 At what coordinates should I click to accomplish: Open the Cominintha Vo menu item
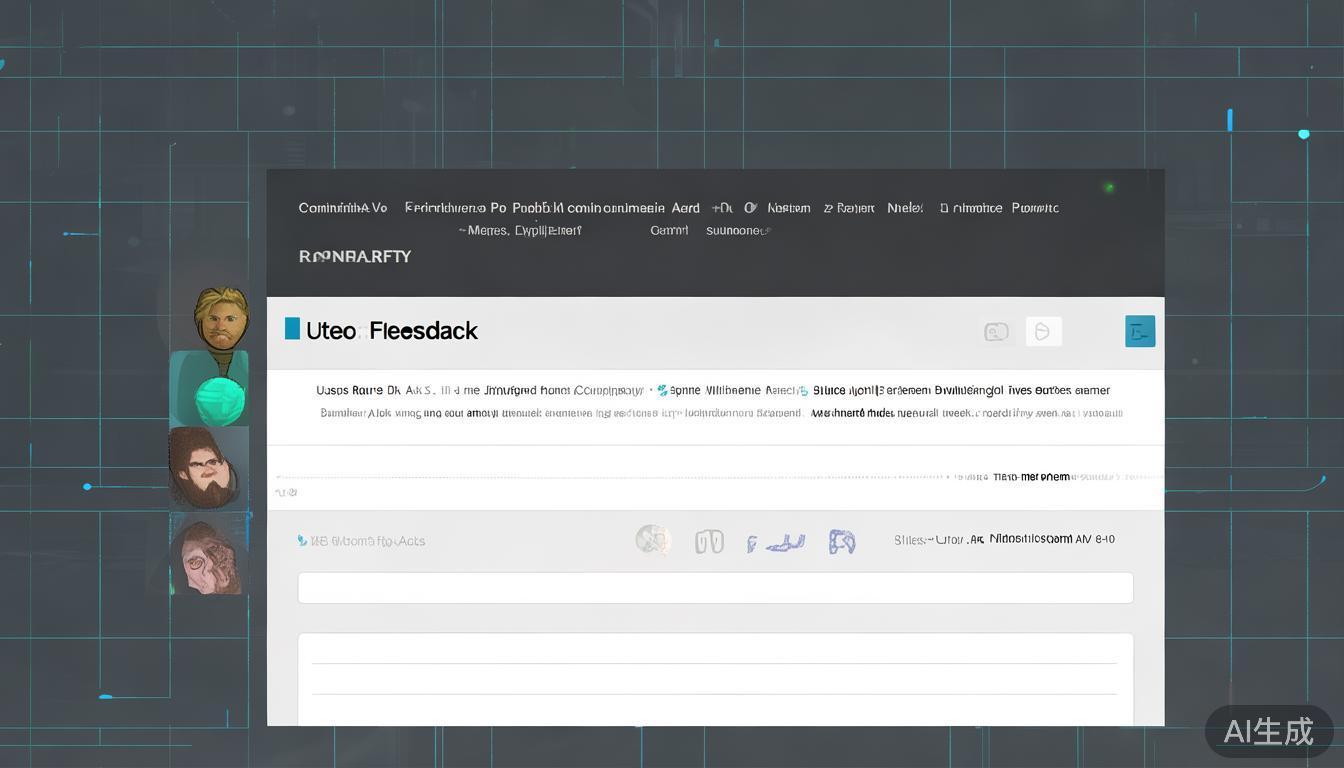(342, 208)
